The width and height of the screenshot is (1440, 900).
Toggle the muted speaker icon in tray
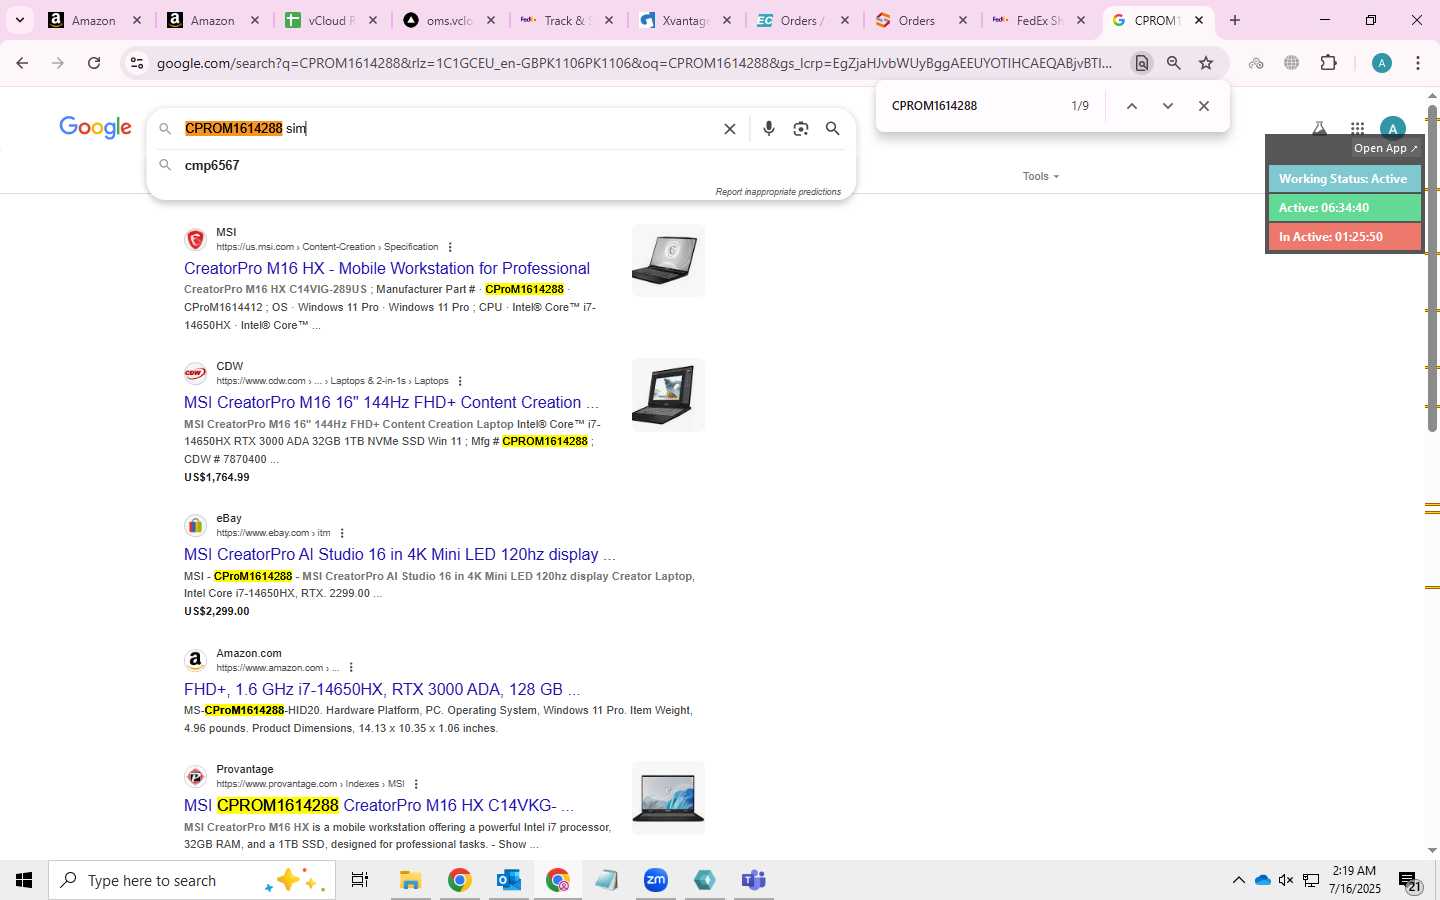click(1286, 880)
